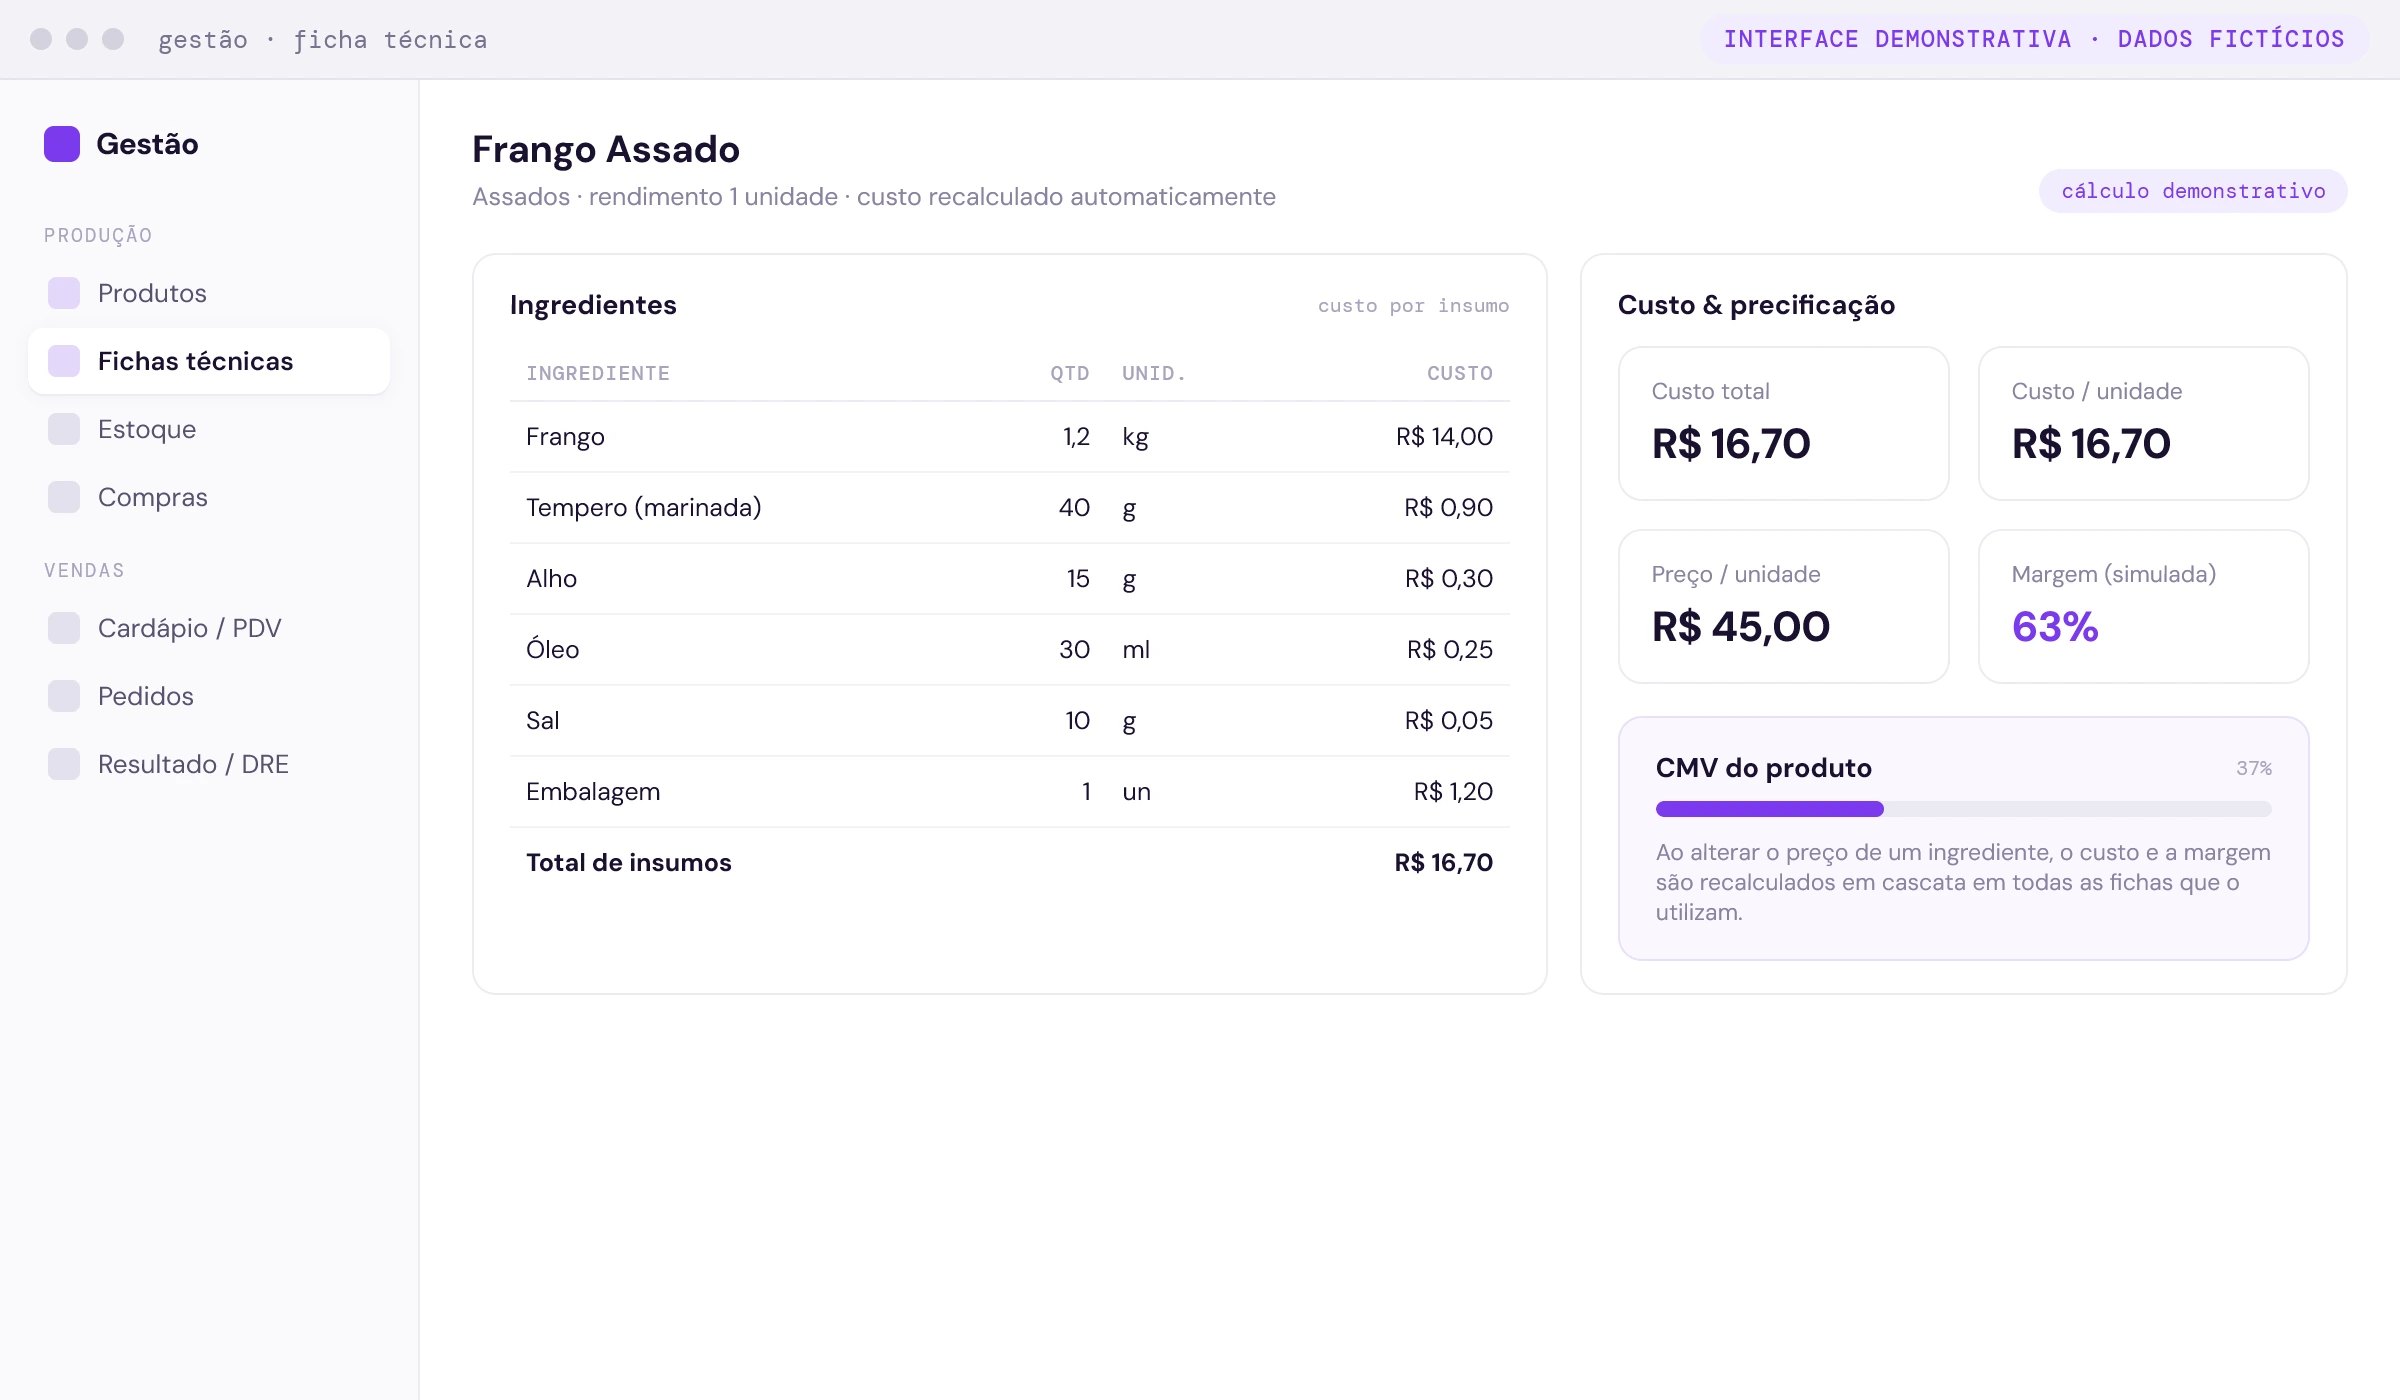Image resolution: width=2400 pixels, height=1400 pixels.
Task: Open Resultado / DRE report
Action: [x=209, y=764]
